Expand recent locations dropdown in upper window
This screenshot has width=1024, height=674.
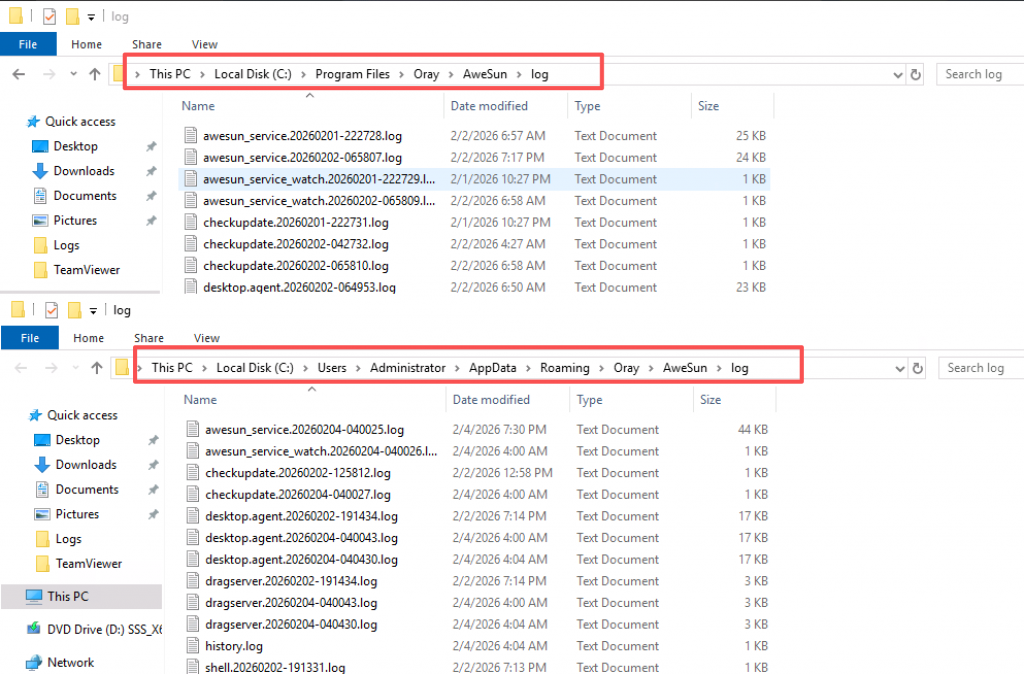73,75
